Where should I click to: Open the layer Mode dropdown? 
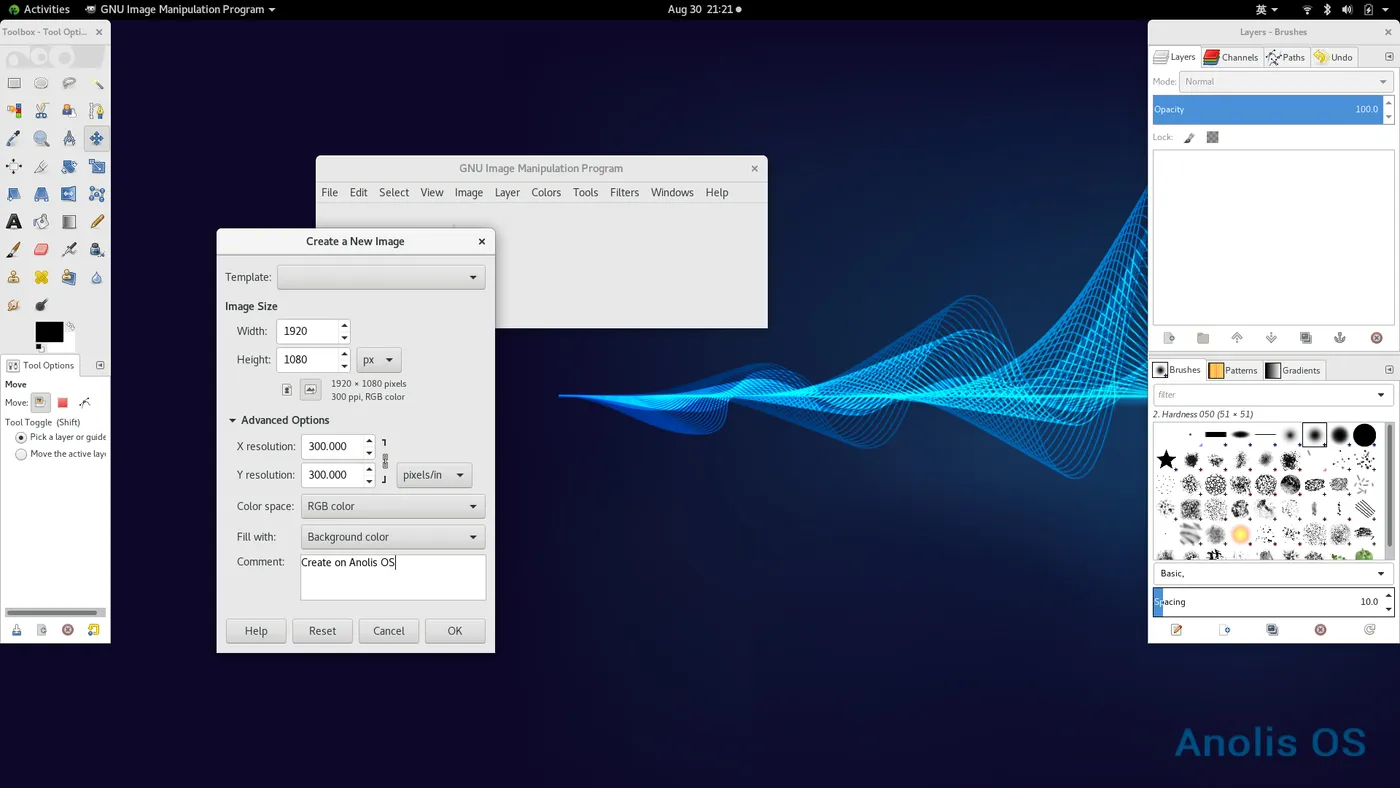point(1286,82)
